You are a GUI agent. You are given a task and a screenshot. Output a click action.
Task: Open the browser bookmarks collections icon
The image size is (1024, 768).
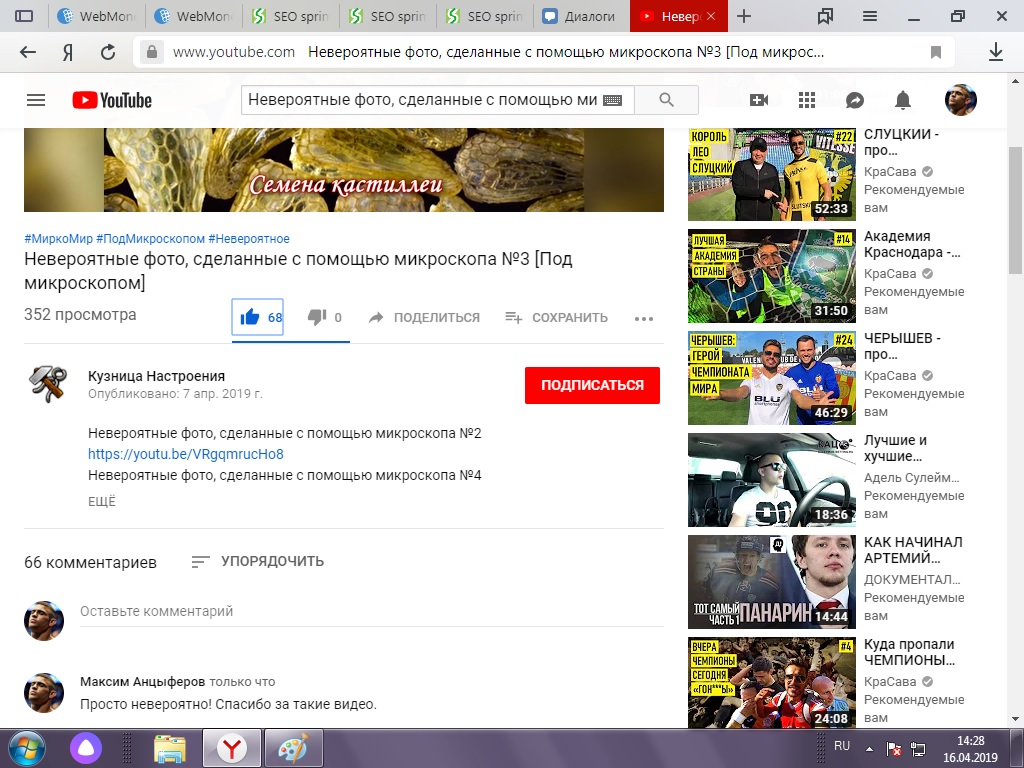pyautogui.click(x=825, y=16)
